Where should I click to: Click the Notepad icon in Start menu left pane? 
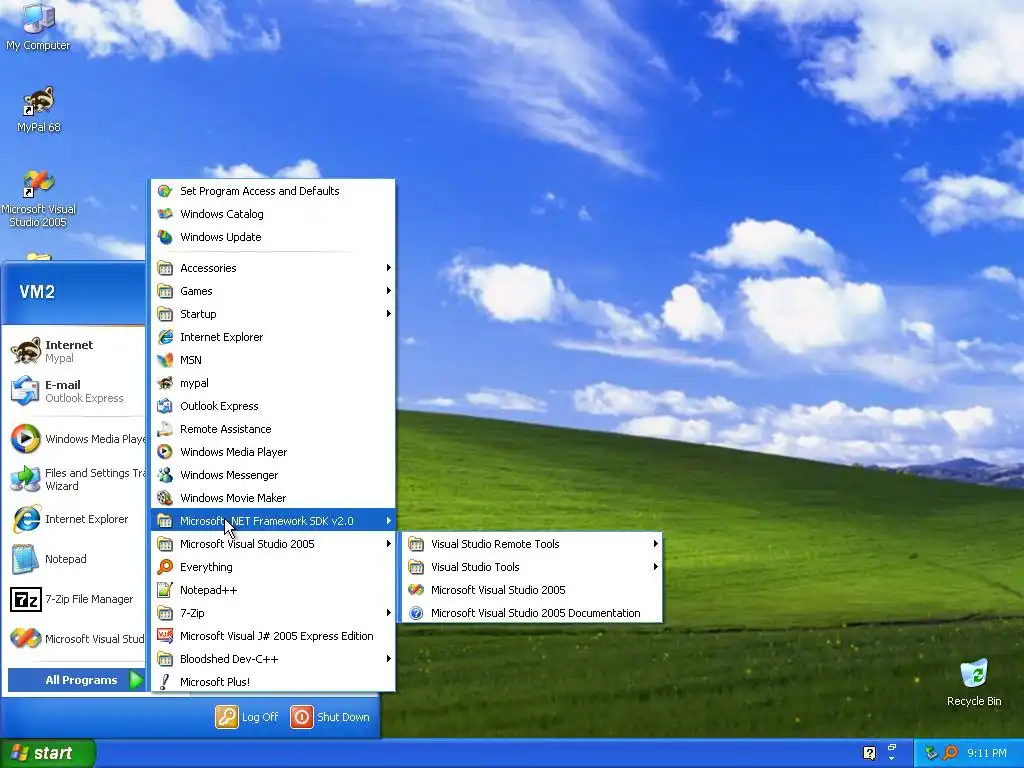coord(25,559)
